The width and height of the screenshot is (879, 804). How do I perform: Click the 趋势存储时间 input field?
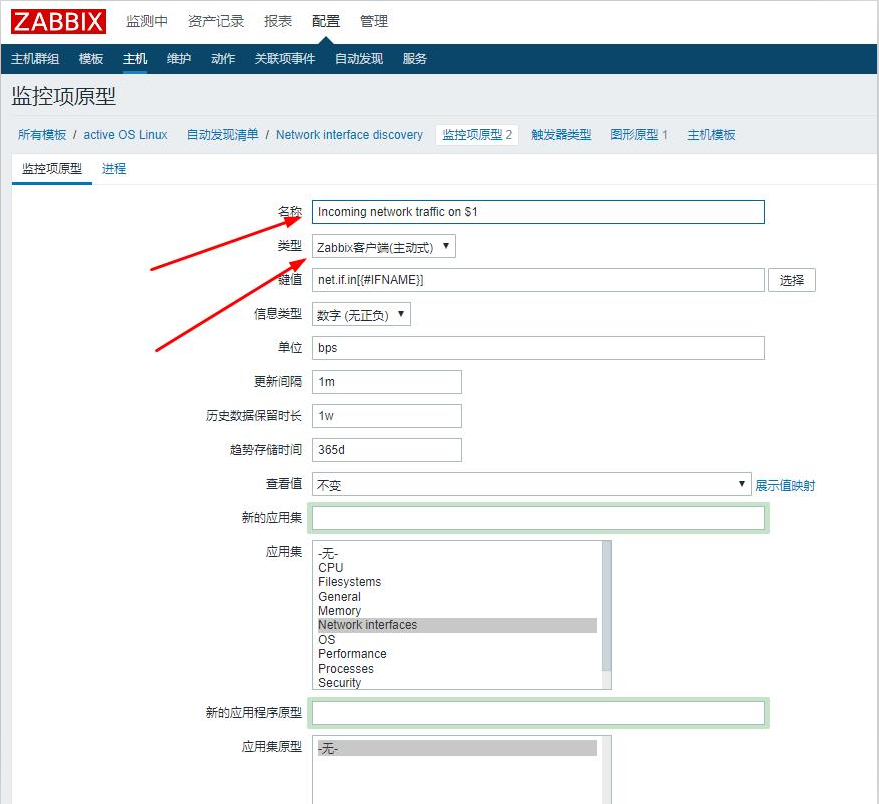coord(387,450)
